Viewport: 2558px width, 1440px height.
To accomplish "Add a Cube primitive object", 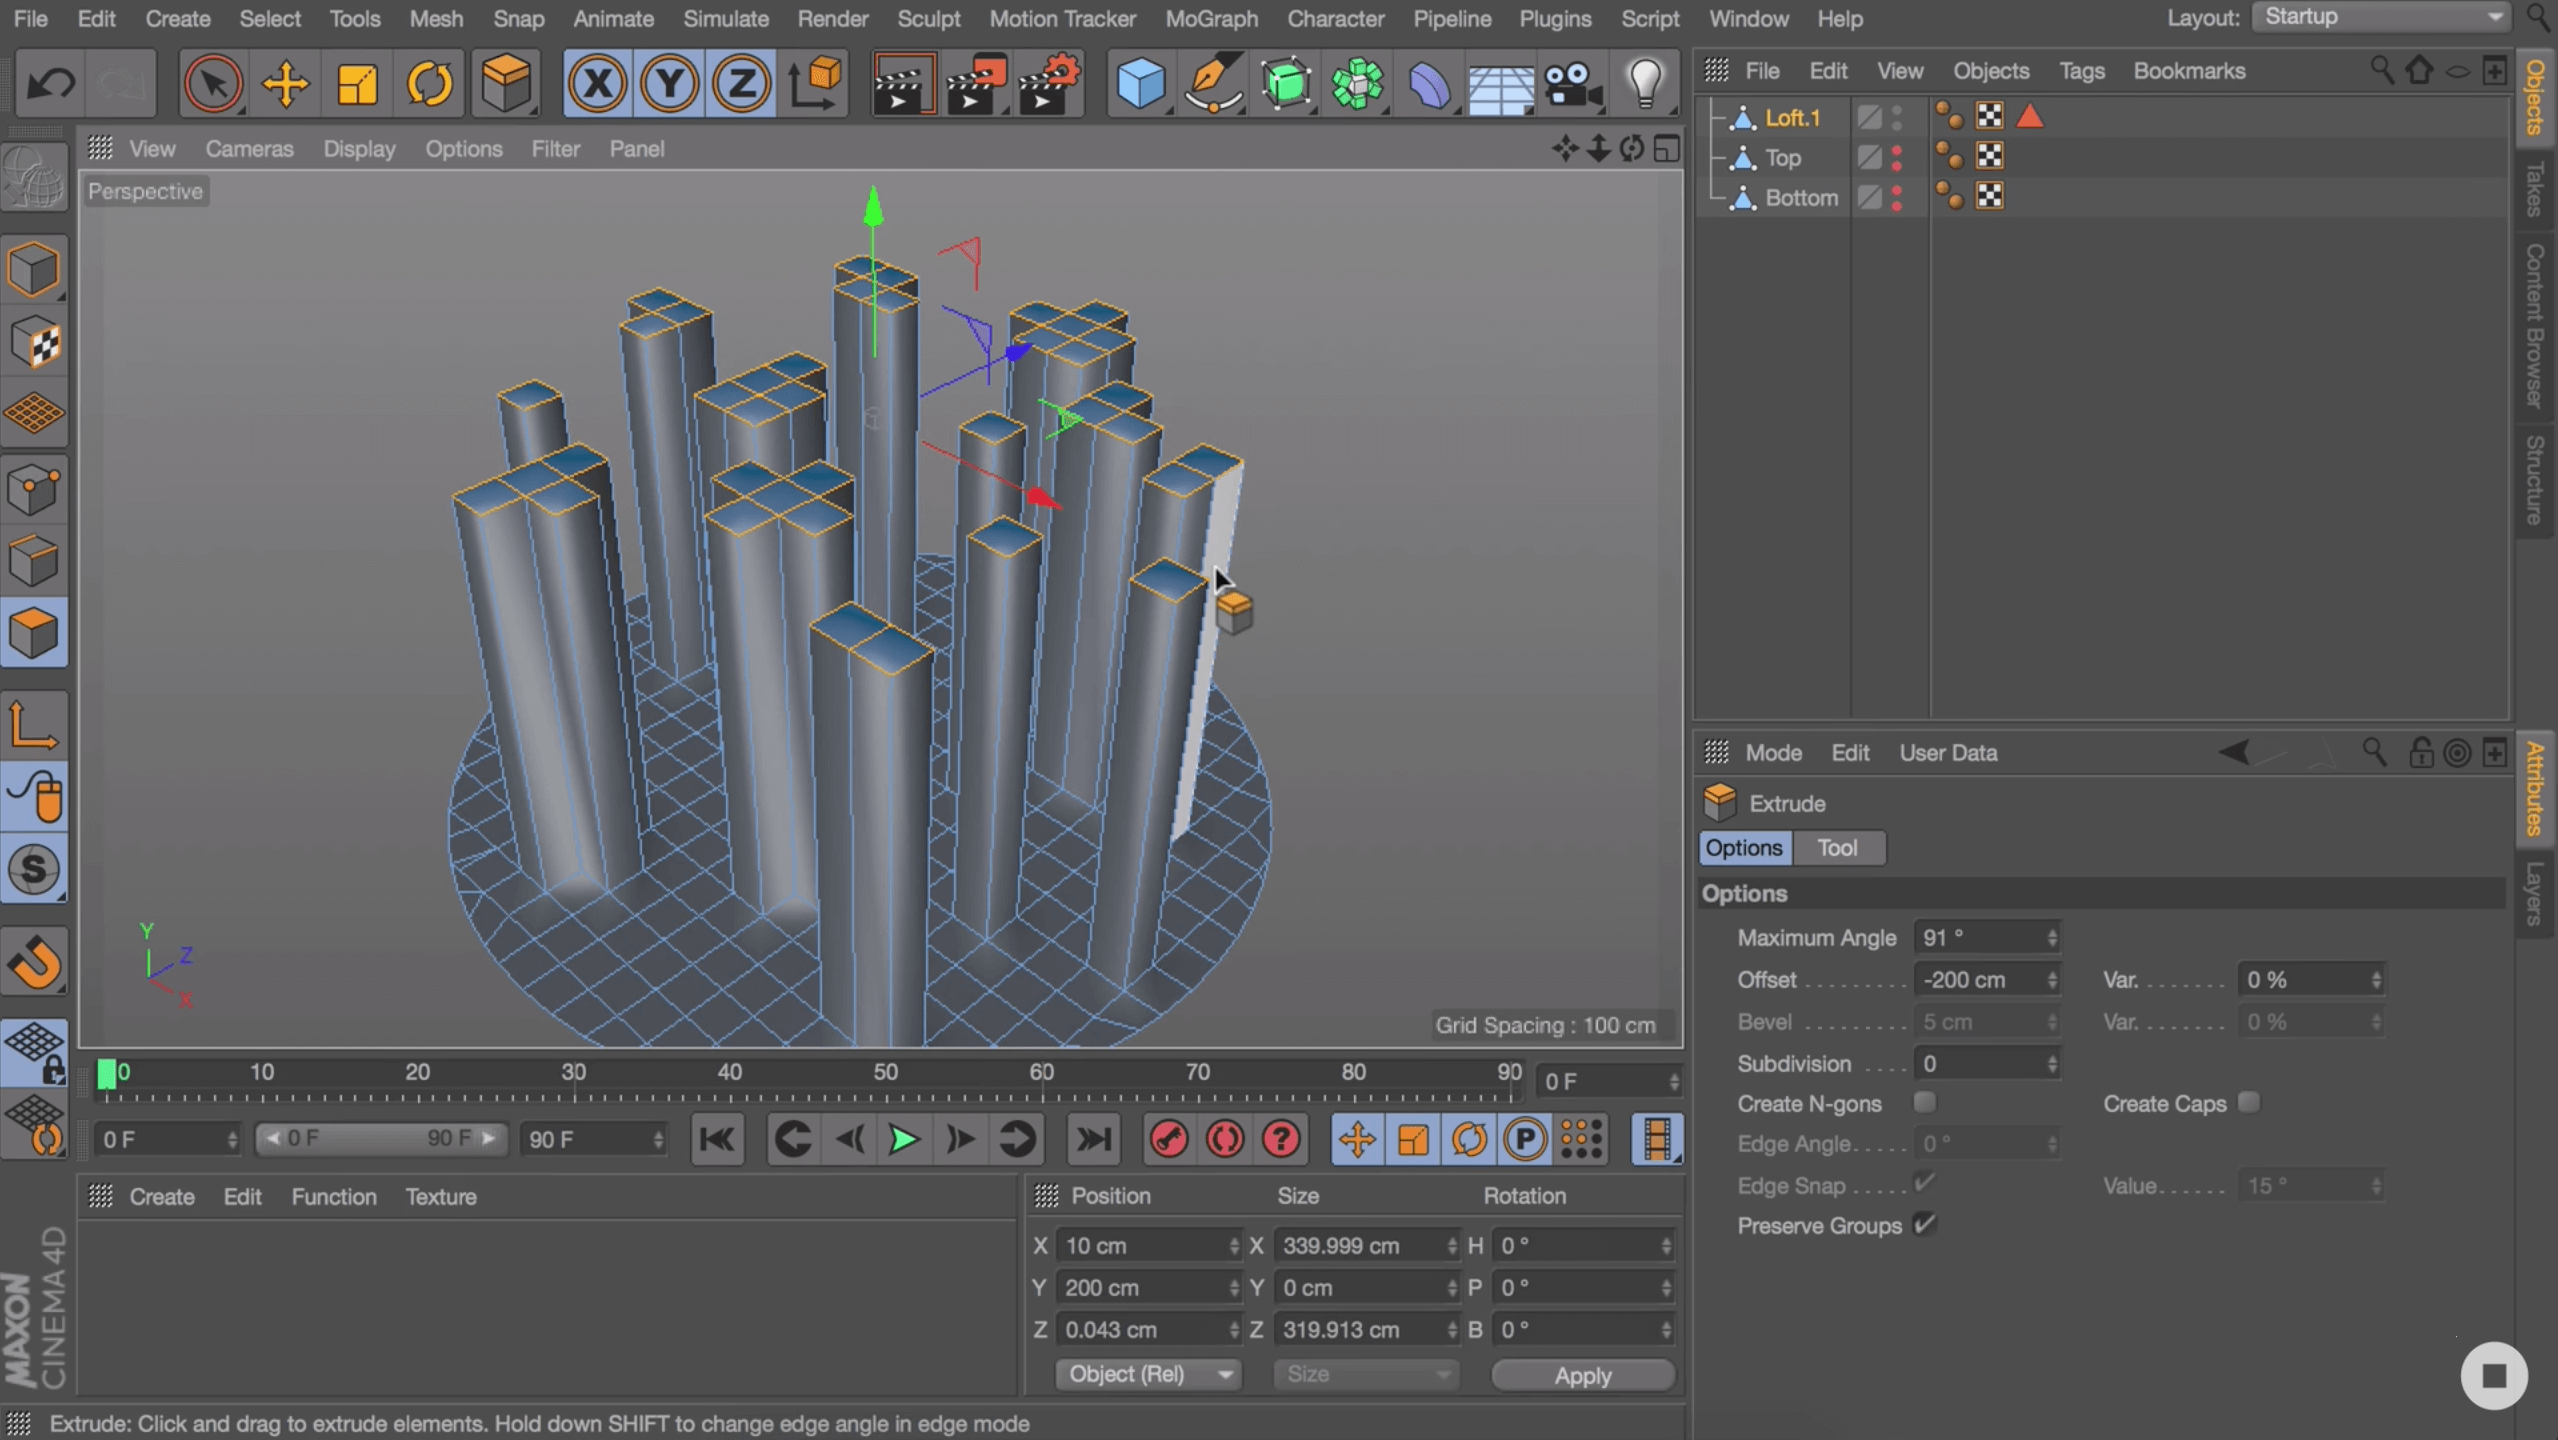I will click(x=1140, y=83).
